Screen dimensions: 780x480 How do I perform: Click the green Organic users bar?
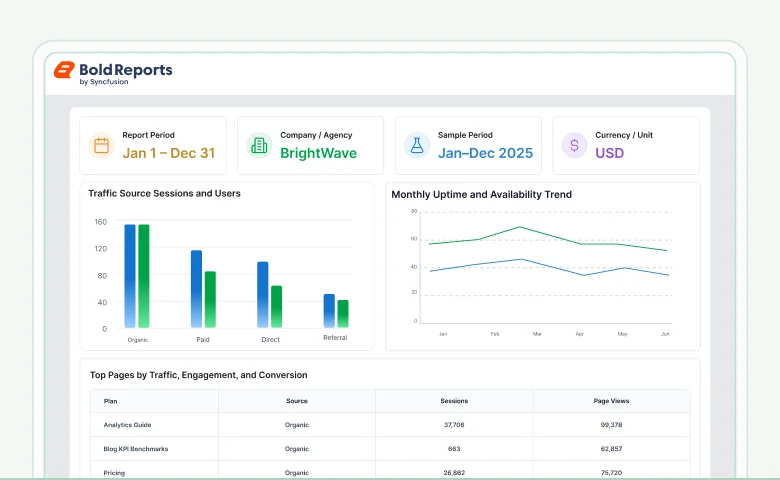(x=144, y=276)
